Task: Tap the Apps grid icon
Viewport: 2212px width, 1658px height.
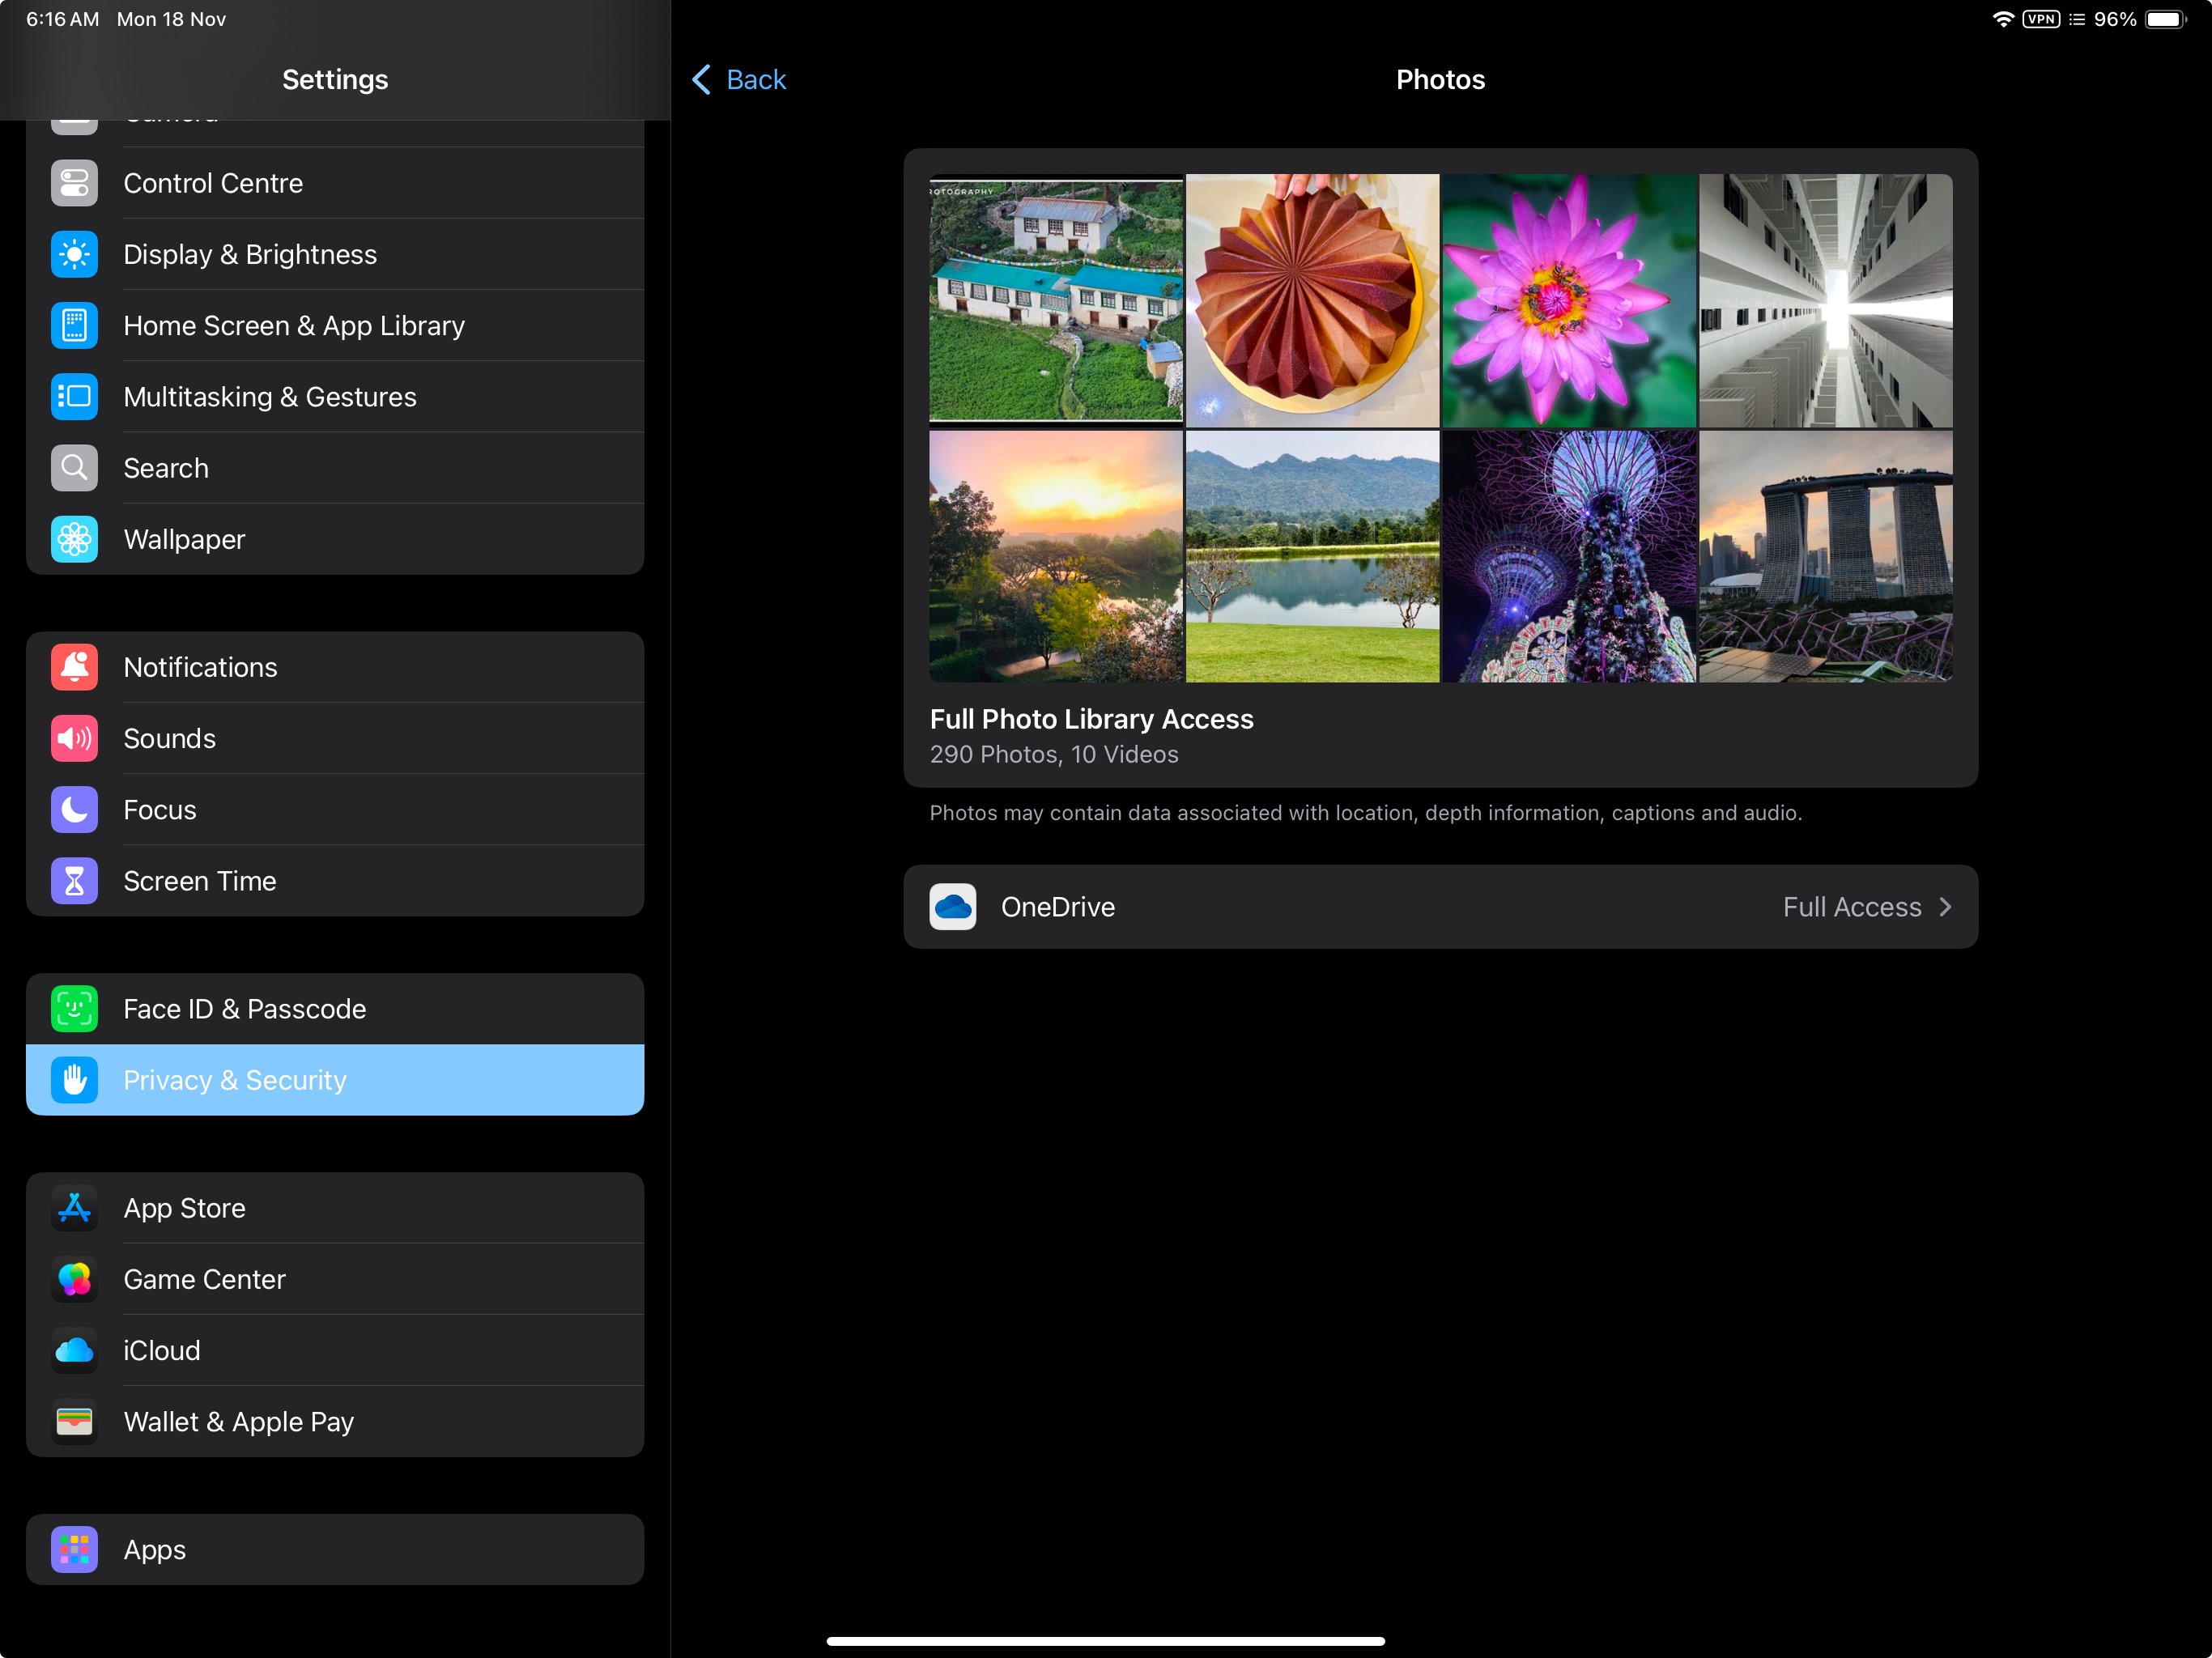Action: (74, 1549)
